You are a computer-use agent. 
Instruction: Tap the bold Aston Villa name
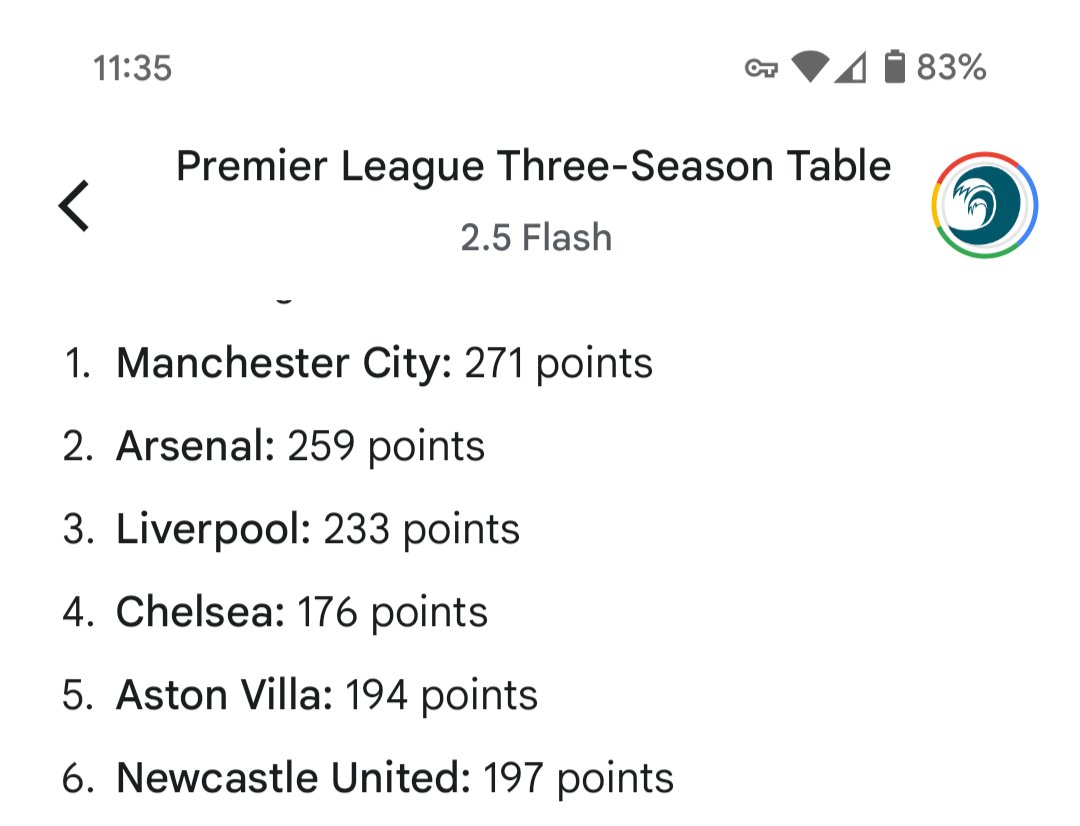[x=225, y=694]
